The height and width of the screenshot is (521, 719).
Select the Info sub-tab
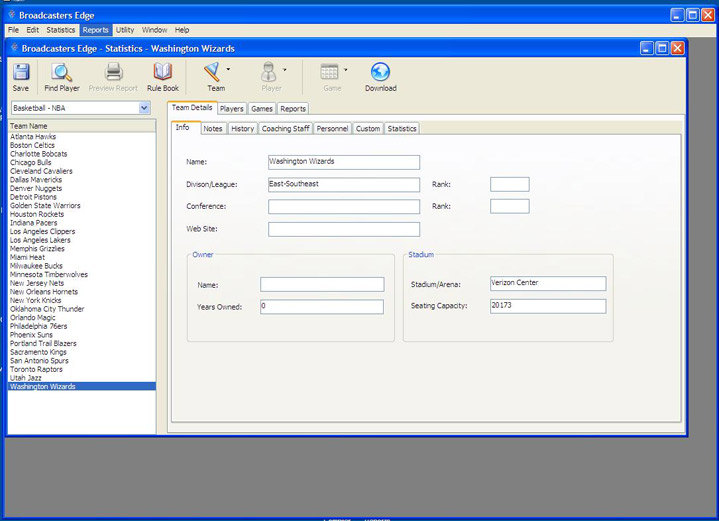(183, 127)
